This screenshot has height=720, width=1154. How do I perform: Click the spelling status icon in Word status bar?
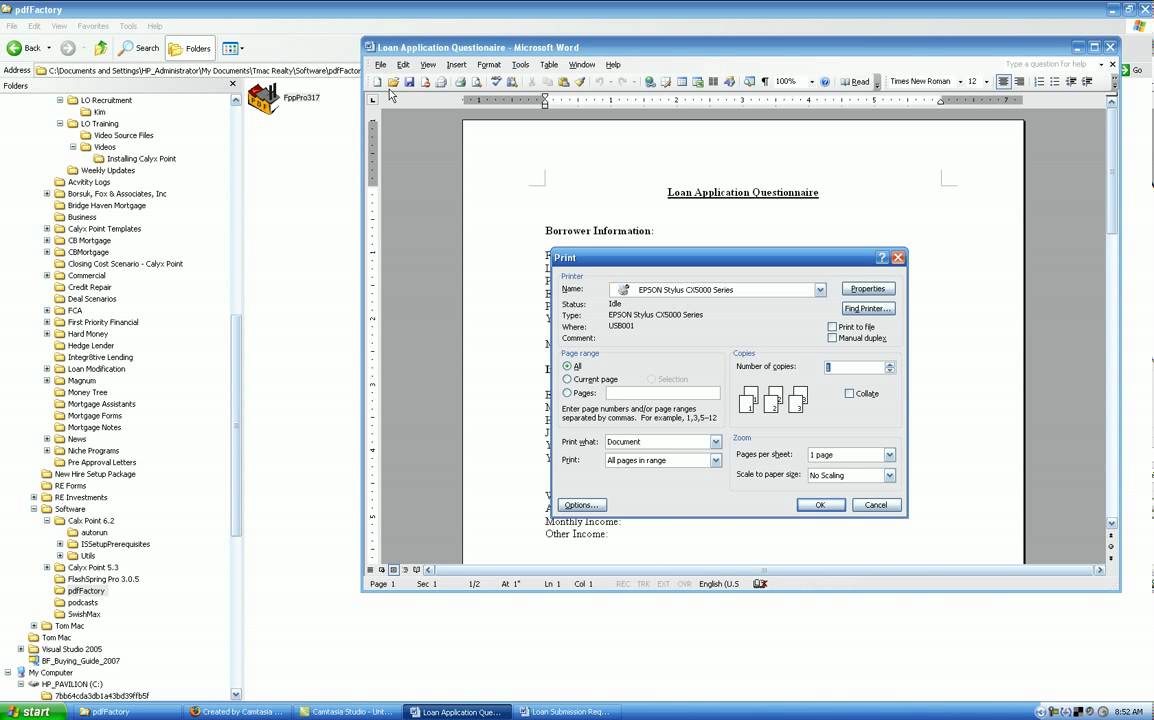(x=760, y=584)
